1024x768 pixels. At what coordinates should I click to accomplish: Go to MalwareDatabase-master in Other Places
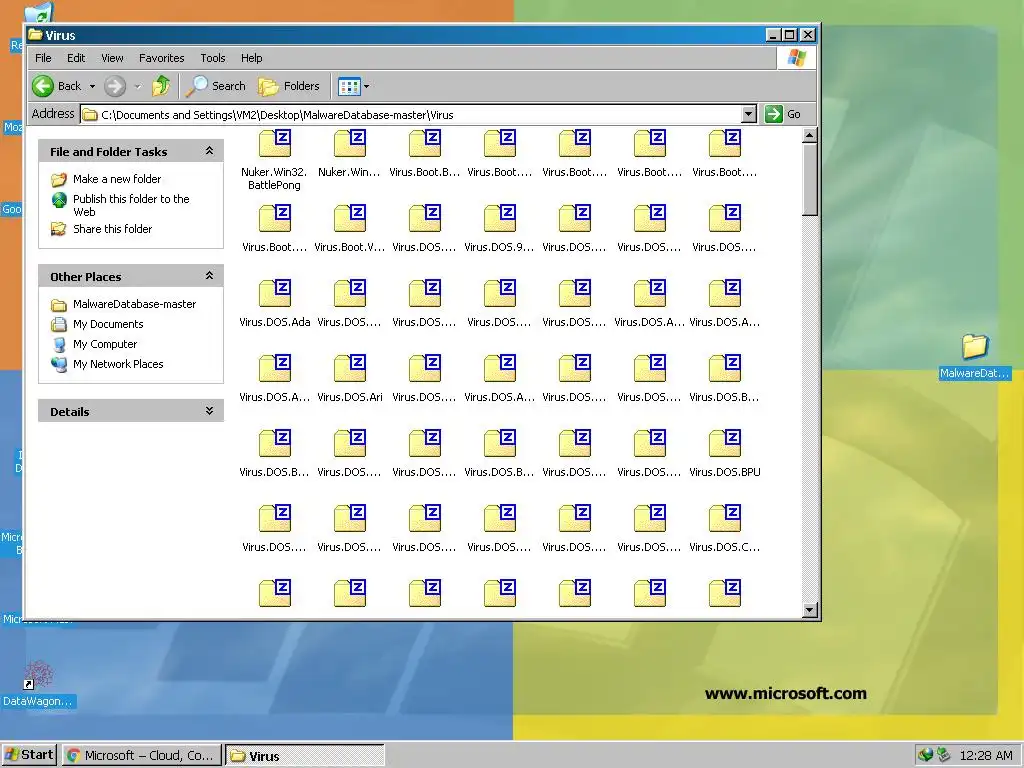point(135,304)
